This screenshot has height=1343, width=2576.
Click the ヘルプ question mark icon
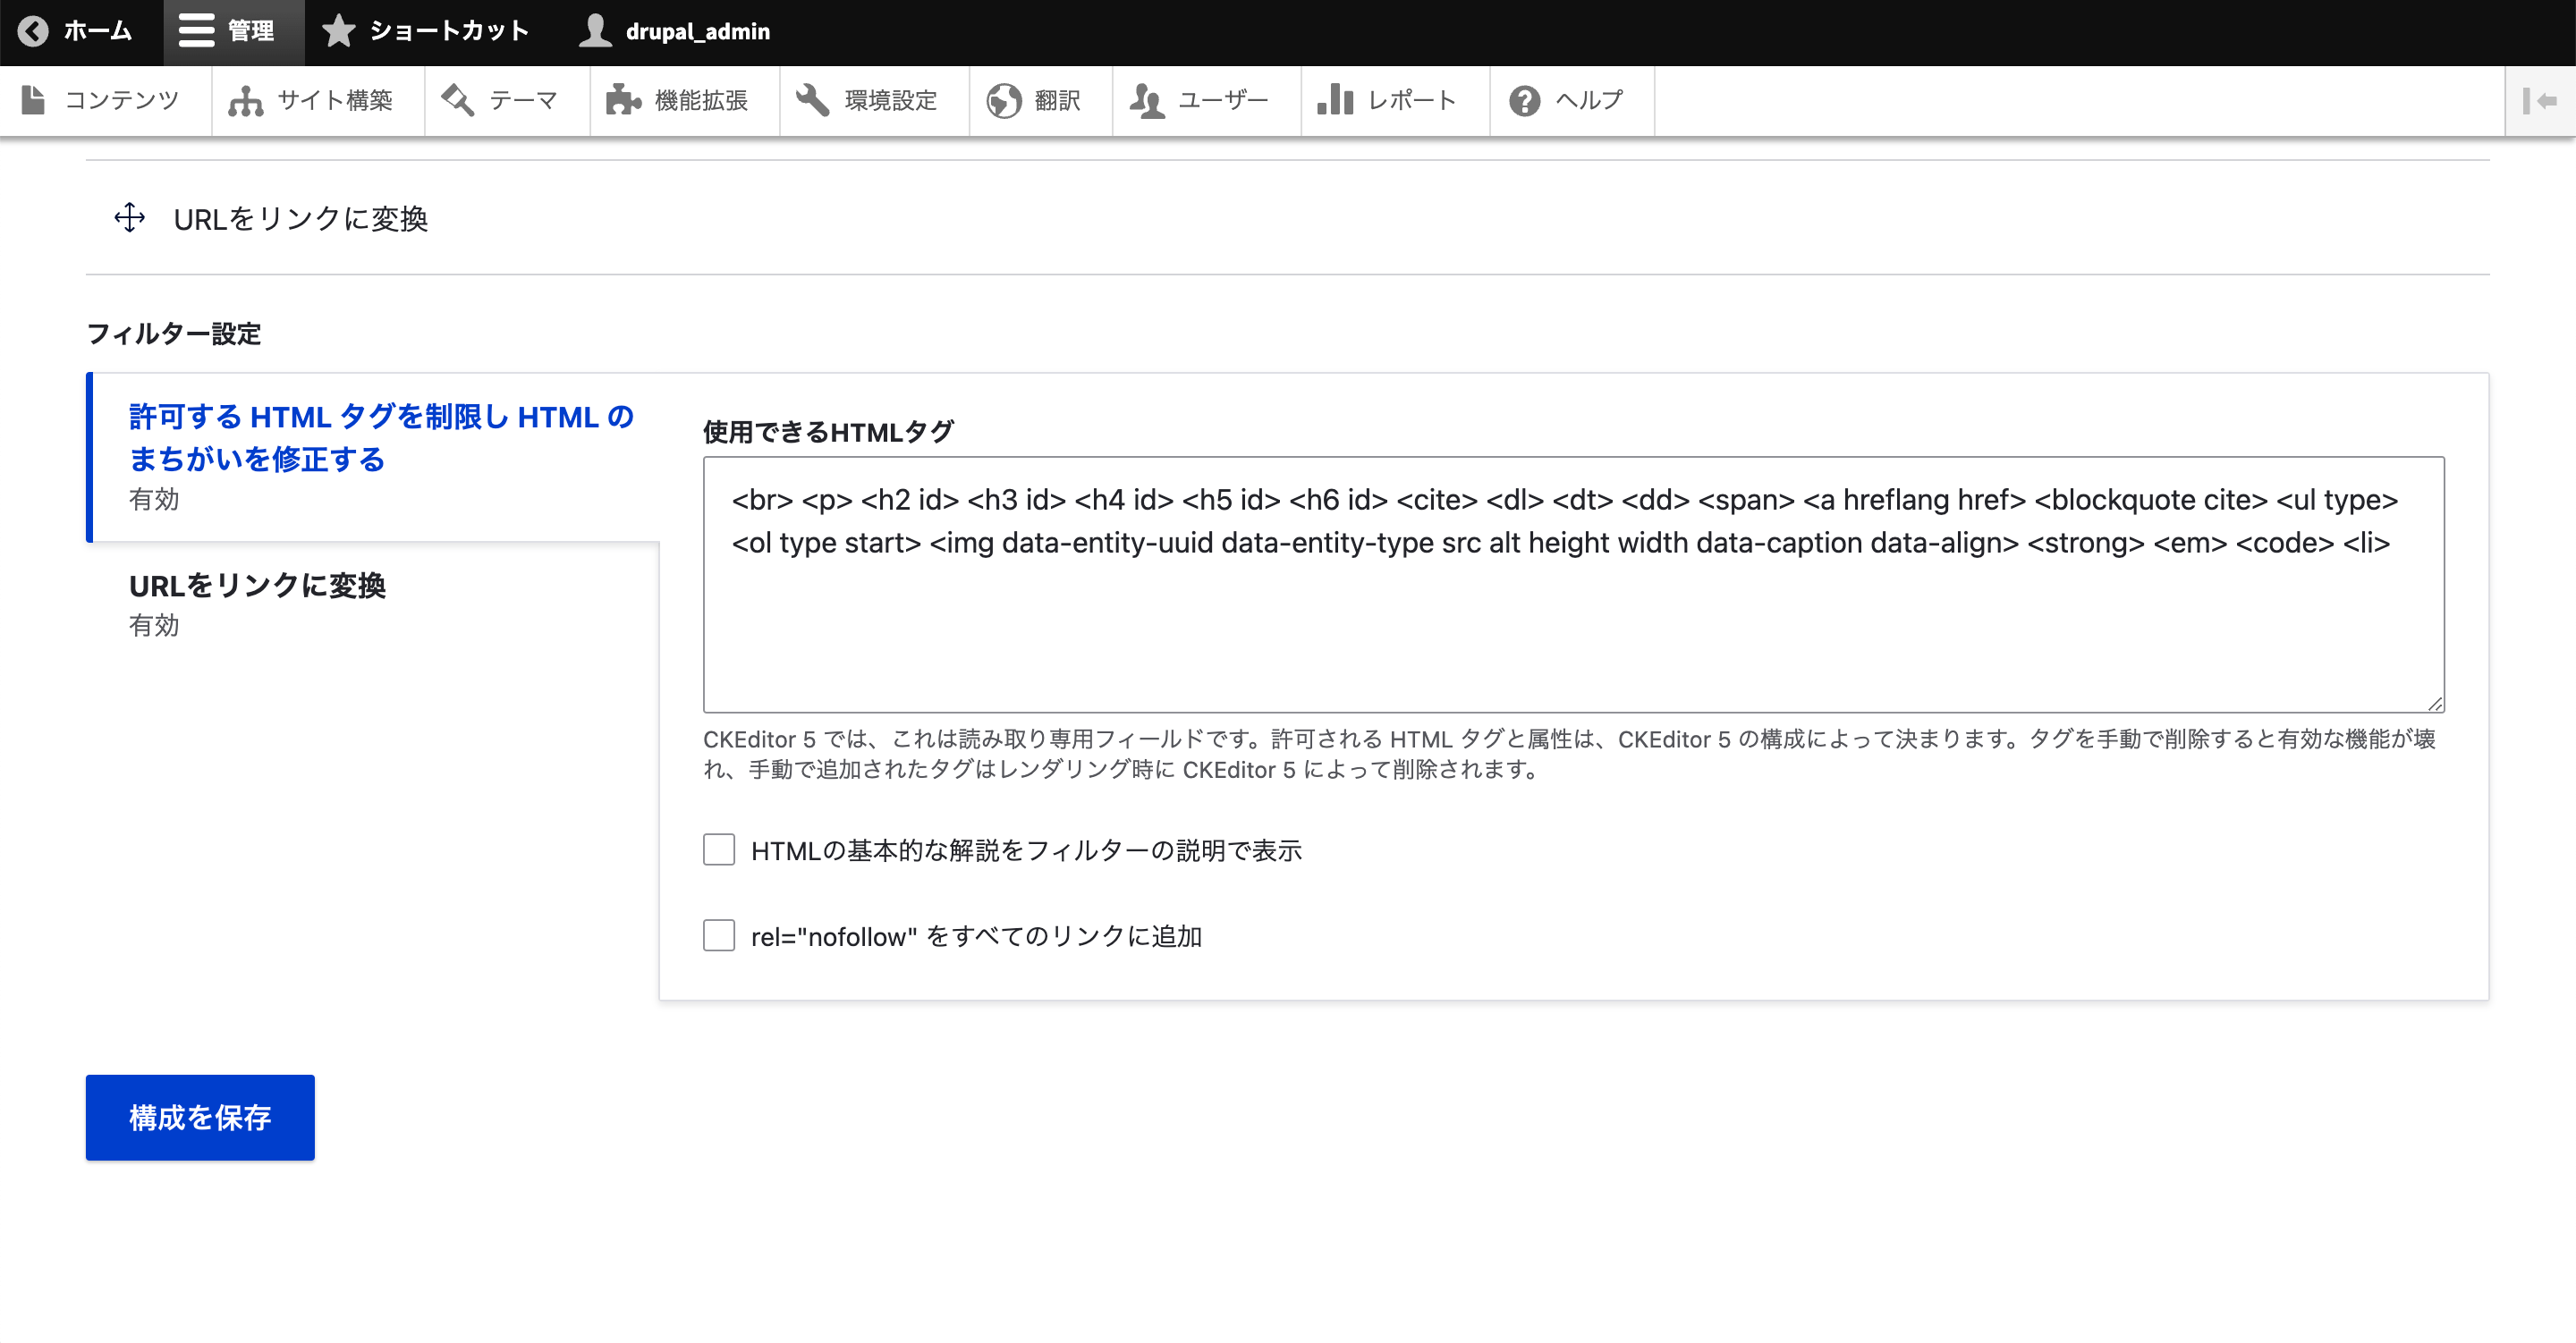(1524, 101)
